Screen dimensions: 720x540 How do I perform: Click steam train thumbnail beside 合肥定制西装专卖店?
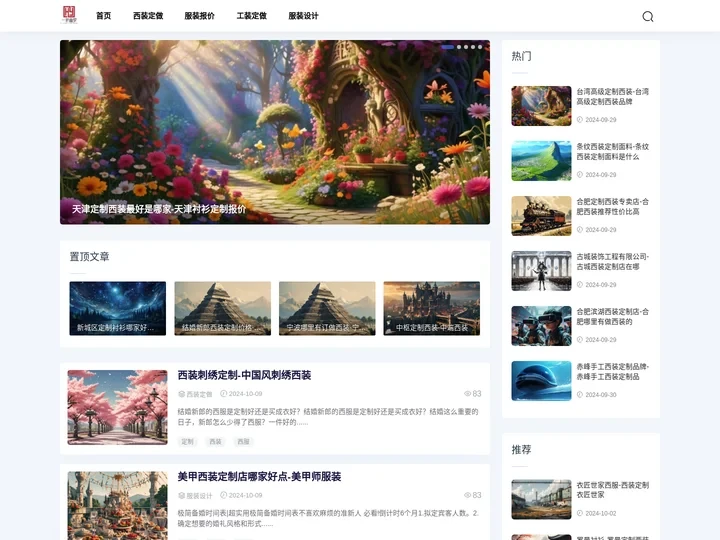coord(541,216)
